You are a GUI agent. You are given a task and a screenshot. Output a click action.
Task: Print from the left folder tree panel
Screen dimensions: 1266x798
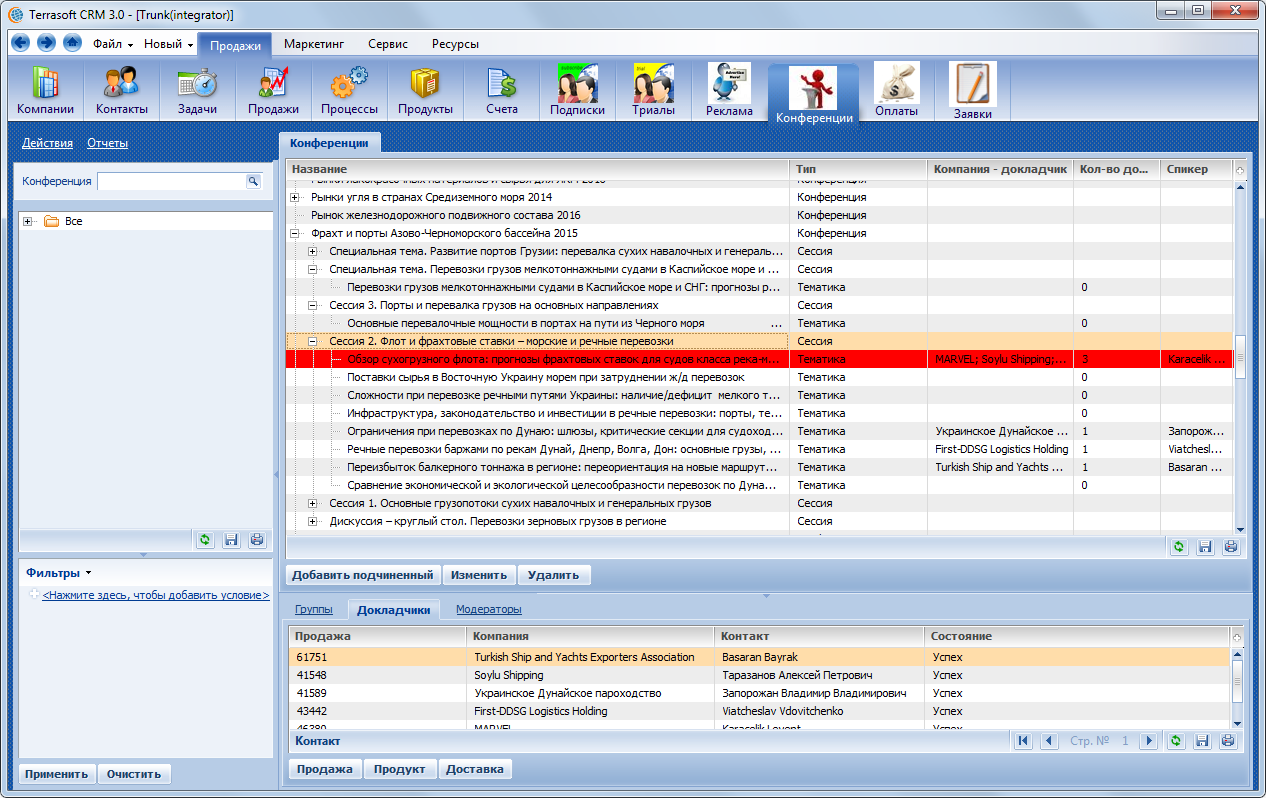257,540
